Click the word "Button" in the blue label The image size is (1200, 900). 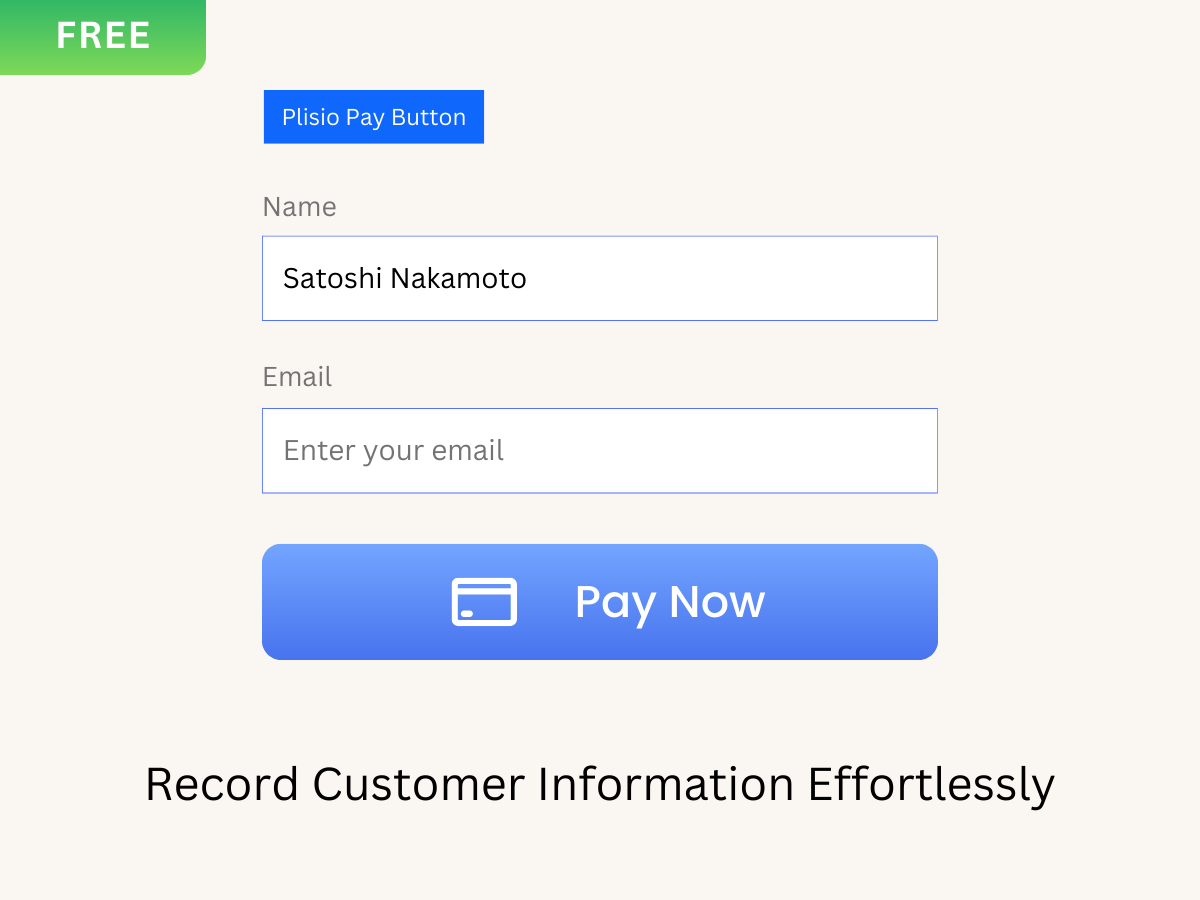pyautogui.click(x=428, y=117)
